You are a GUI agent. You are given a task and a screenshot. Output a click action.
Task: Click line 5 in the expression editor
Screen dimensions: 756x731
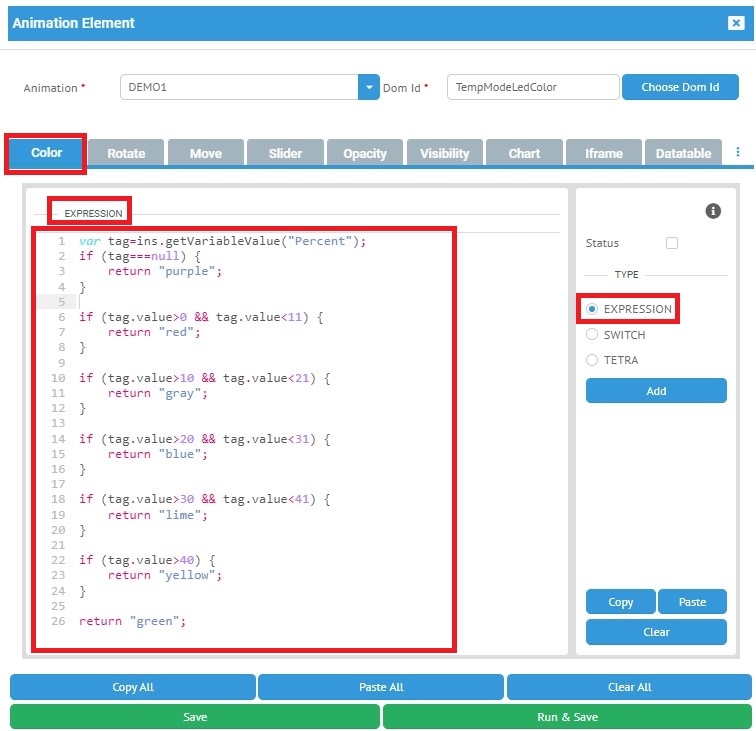[250, 302]
